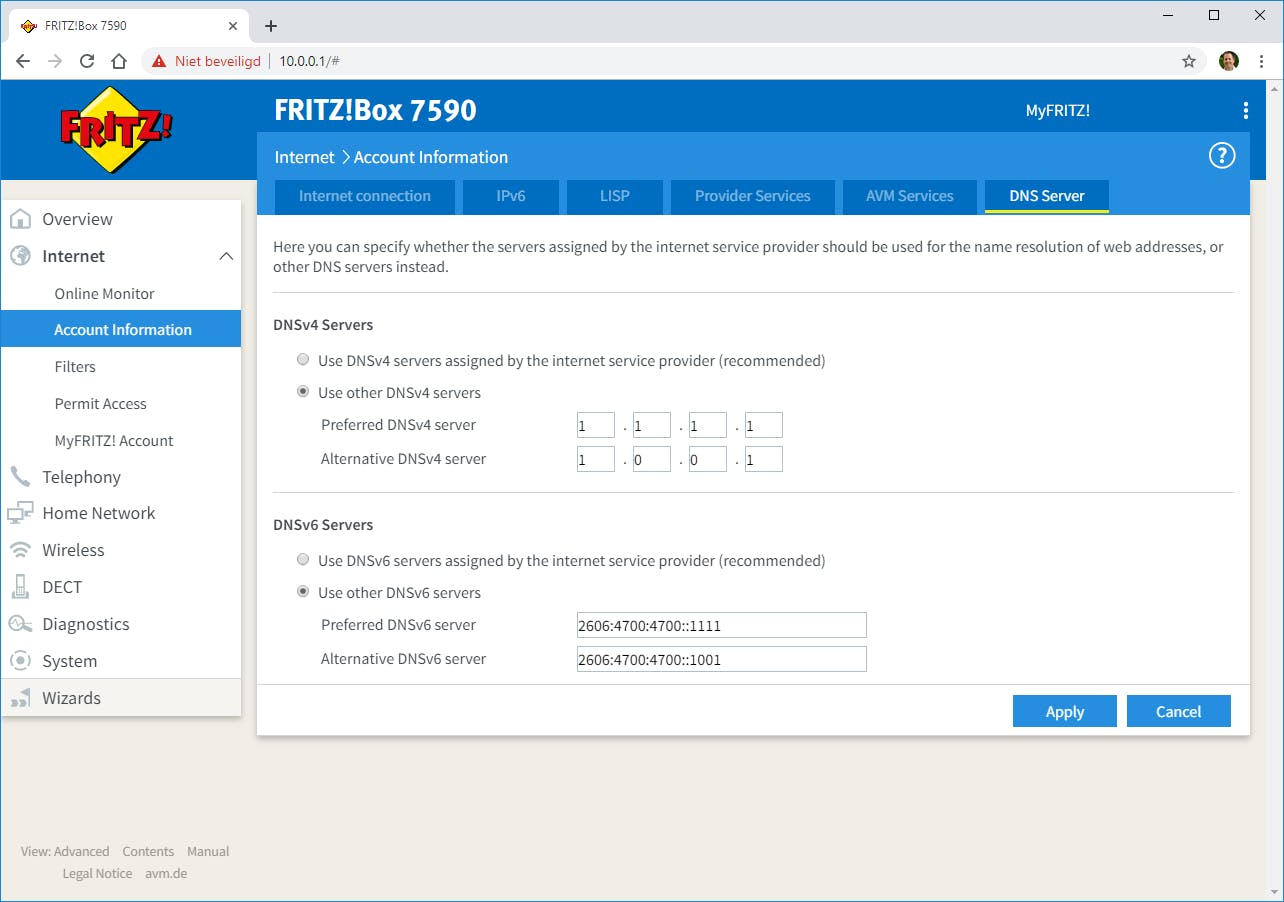Focus fourth octet of Preferred DNSv4 server

(x=764, y=425)
